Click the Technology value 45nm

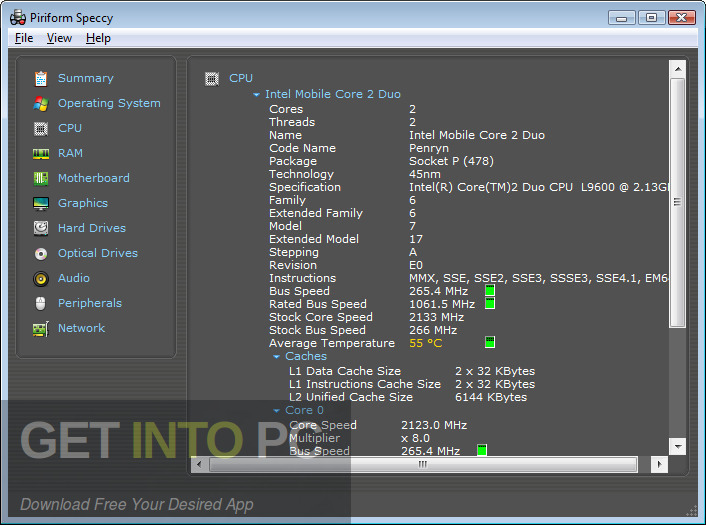click(x=425, y=174)
